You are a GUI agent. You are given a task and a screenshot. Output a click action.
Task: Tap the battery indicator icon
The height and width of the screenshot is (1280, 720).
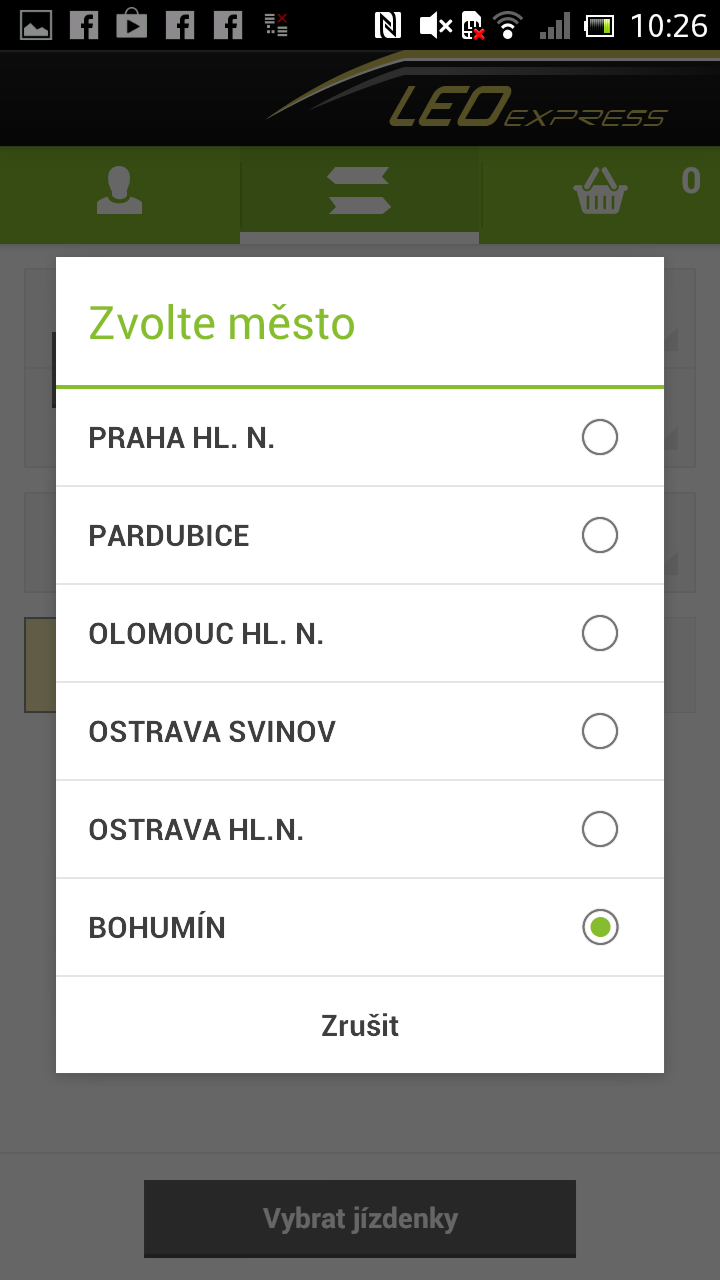click(x=600, y=25)
